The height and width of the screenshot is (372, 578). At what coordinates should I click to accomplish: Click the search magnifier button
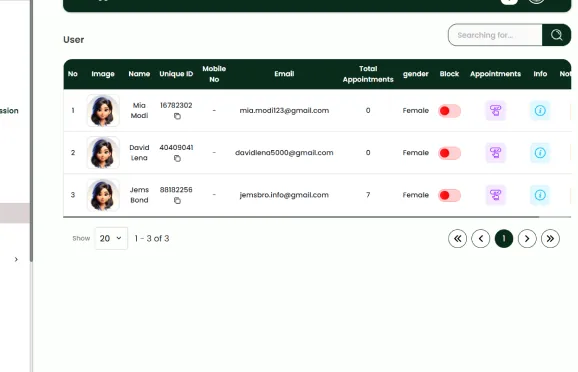556,35
